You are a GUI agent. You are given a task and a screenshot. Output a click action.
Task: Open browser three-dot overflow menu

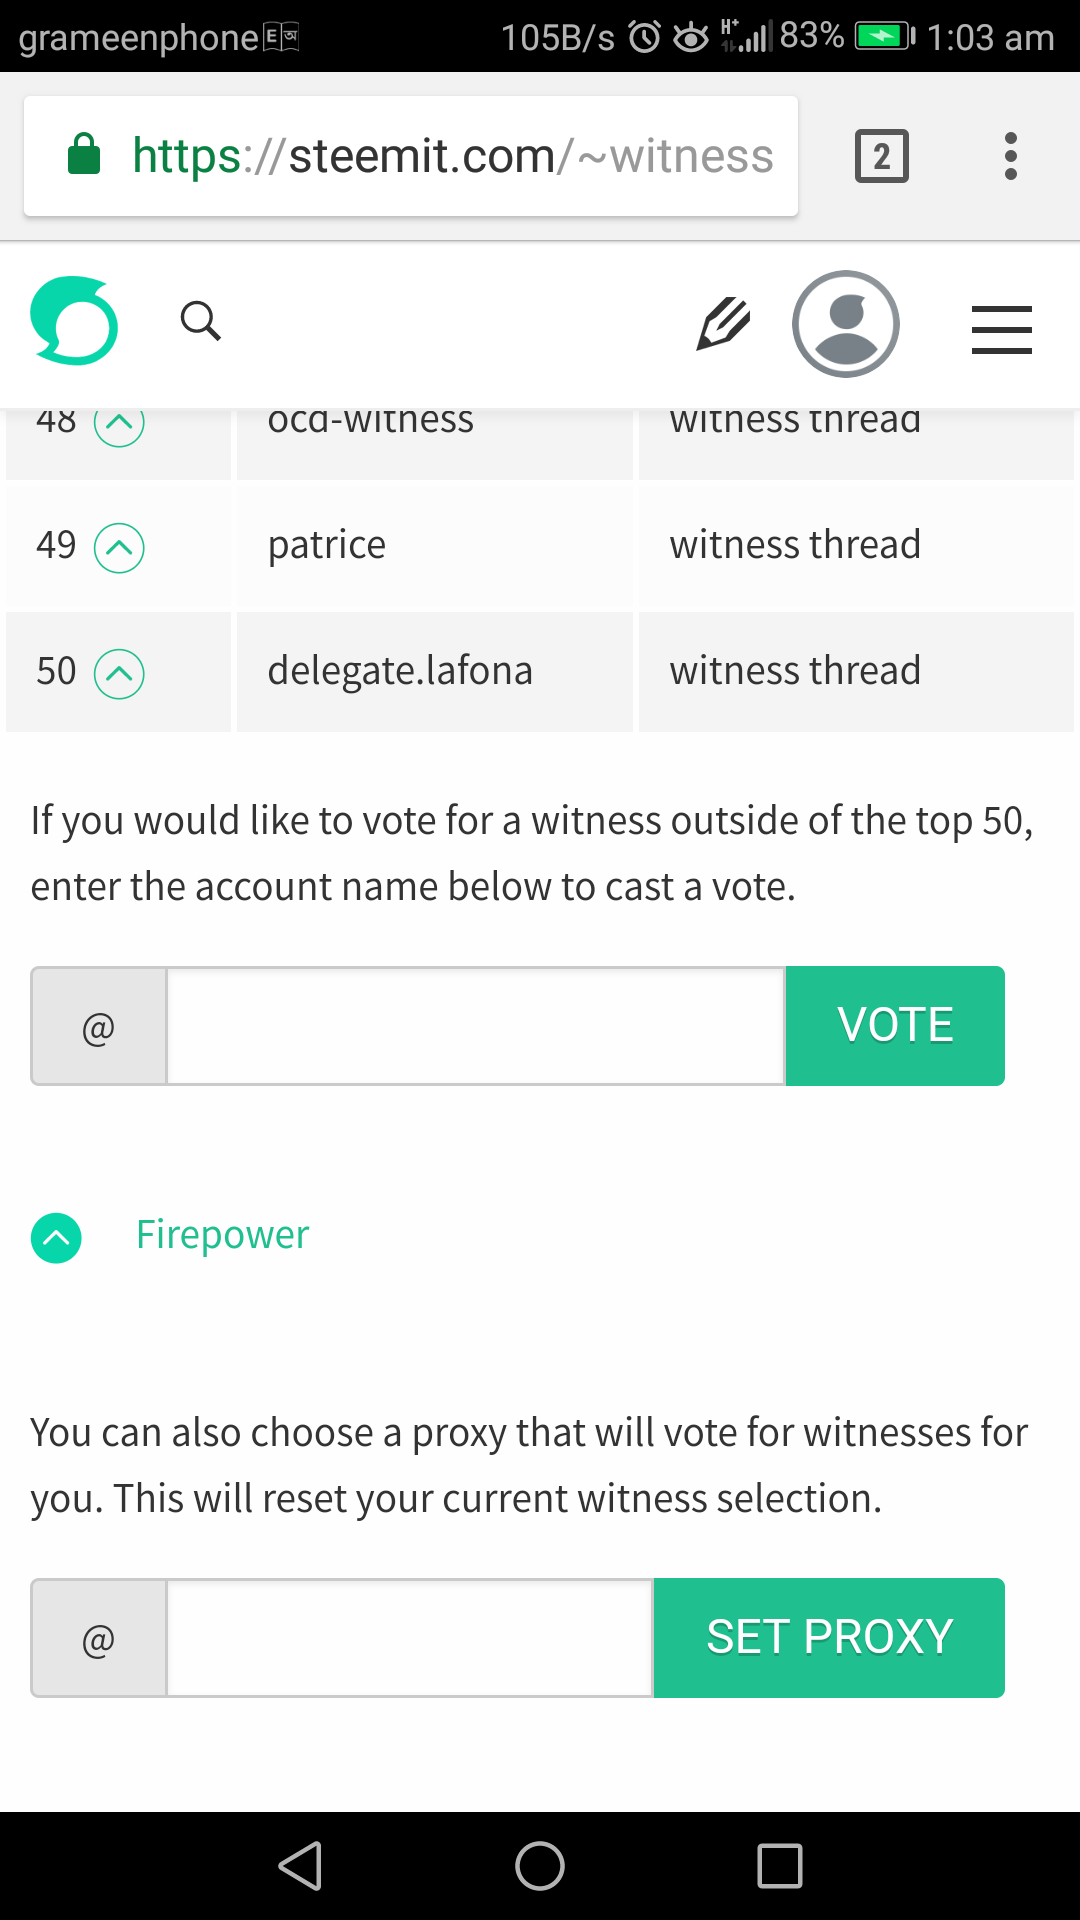pos(1011,156)
